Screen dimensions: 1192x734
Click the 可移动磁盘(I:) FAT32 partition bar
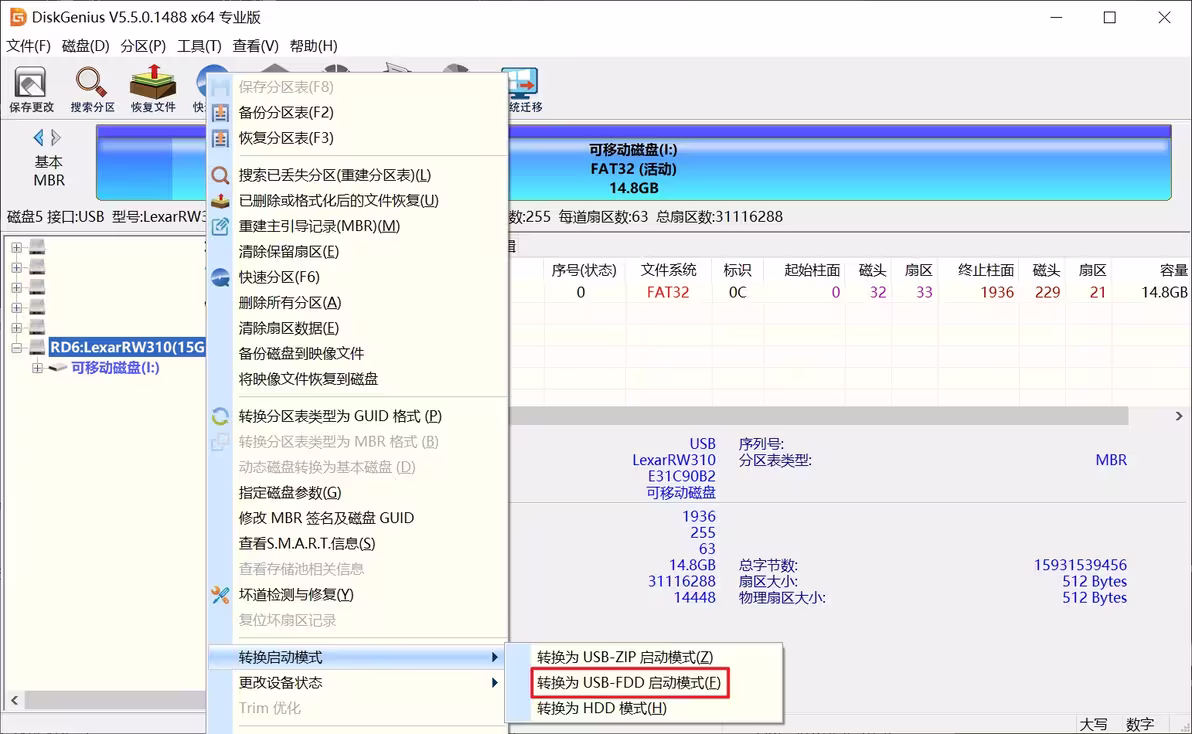pos(633,163)
